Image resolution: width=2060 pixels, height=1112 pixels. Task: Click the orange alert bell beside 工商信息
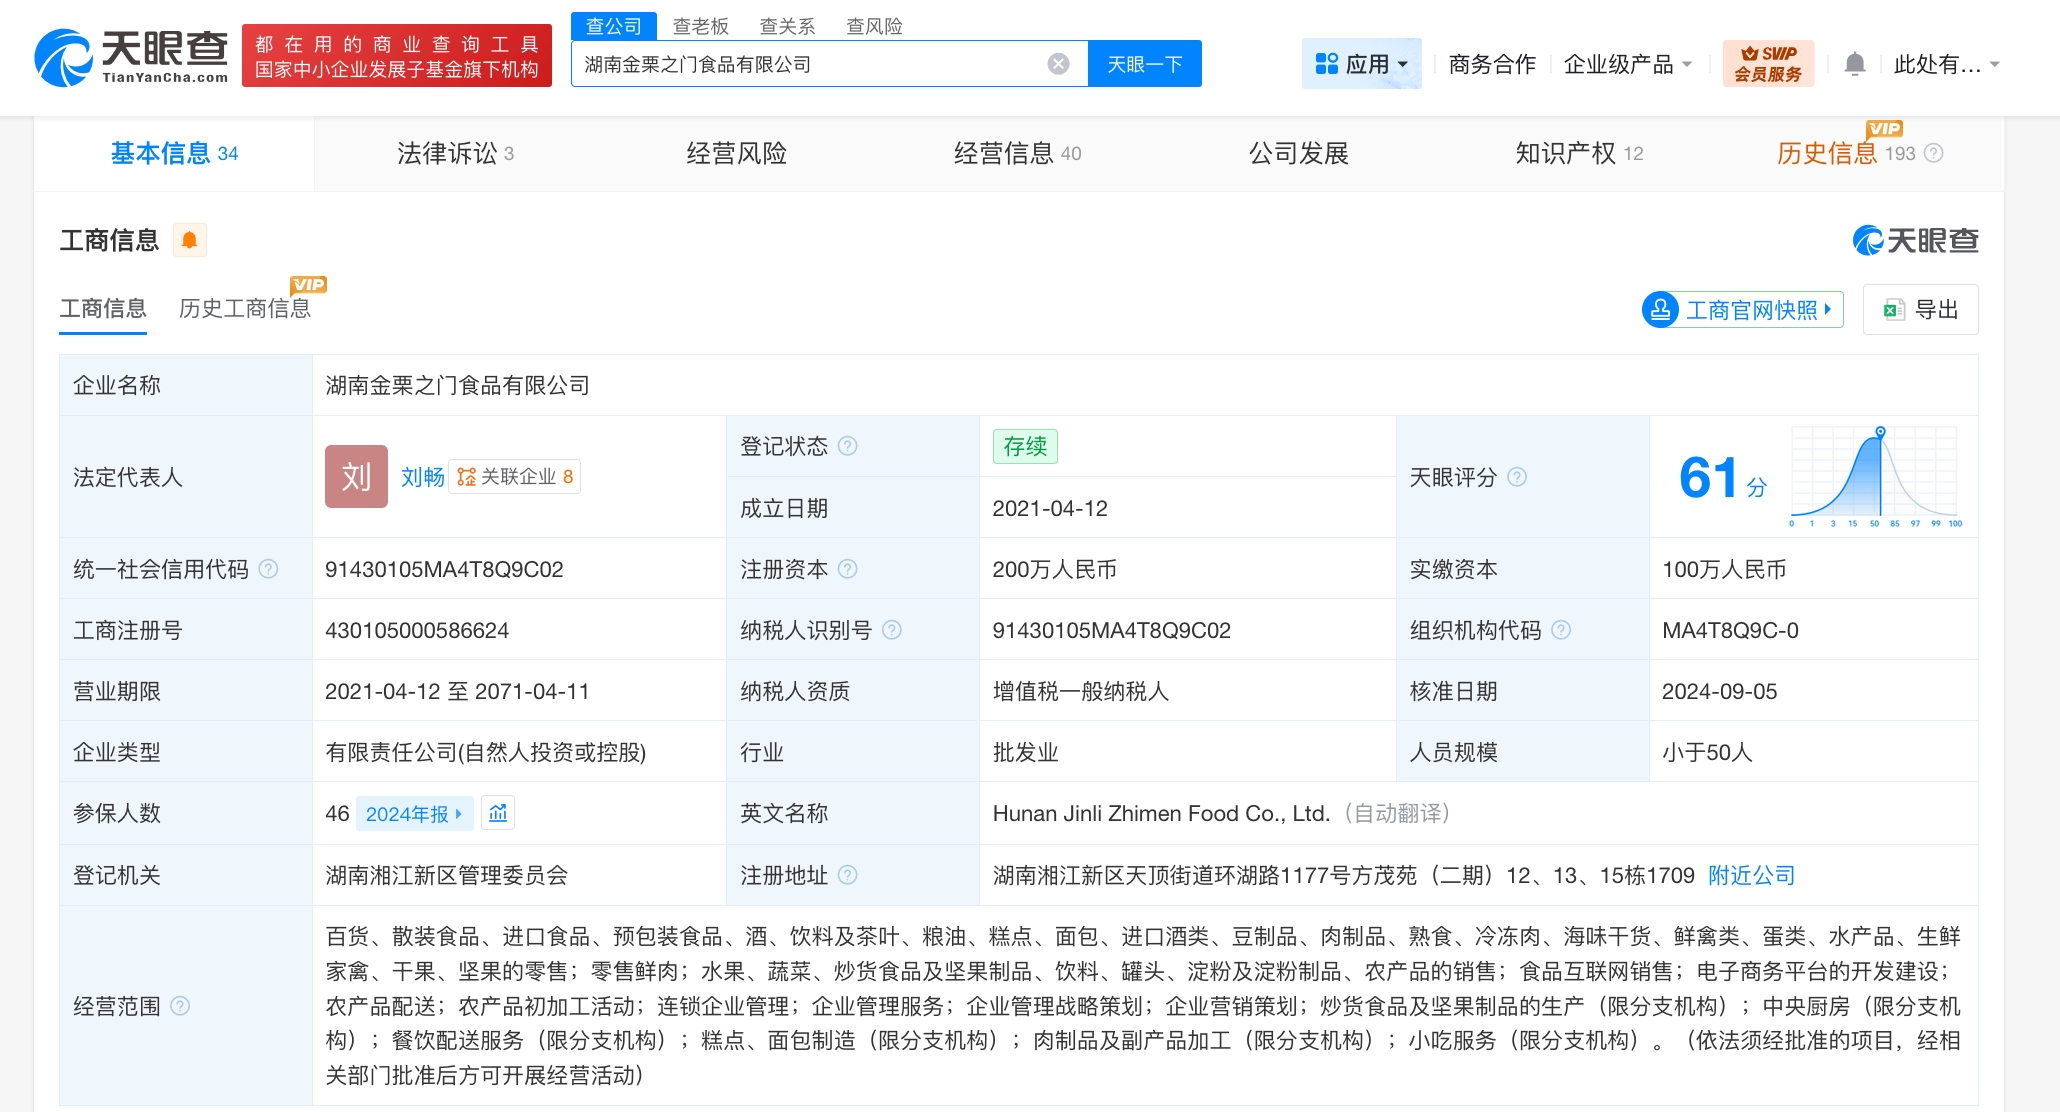(x=189, y=240)
